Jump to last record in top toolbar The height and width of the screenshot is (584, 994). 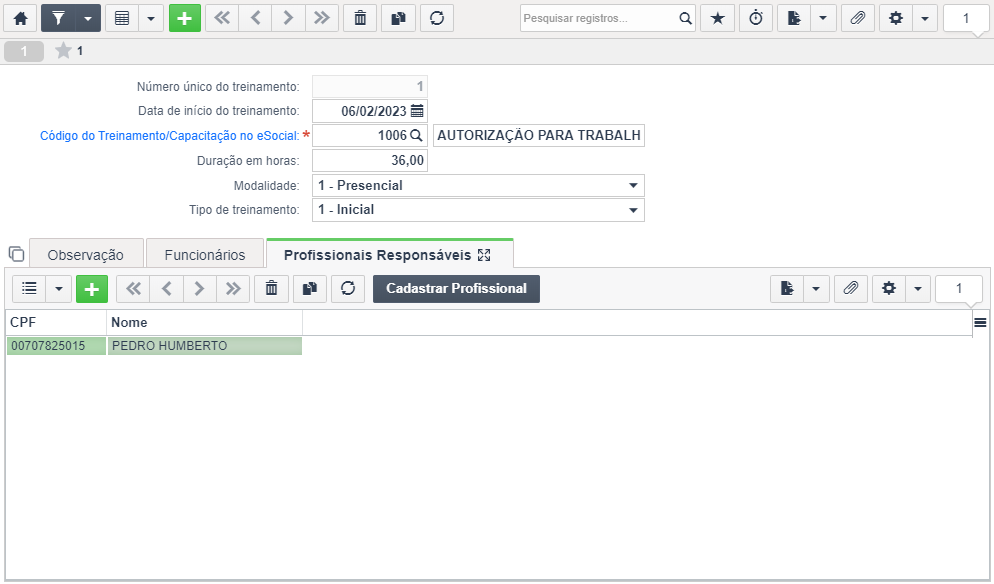coord(322,18)
